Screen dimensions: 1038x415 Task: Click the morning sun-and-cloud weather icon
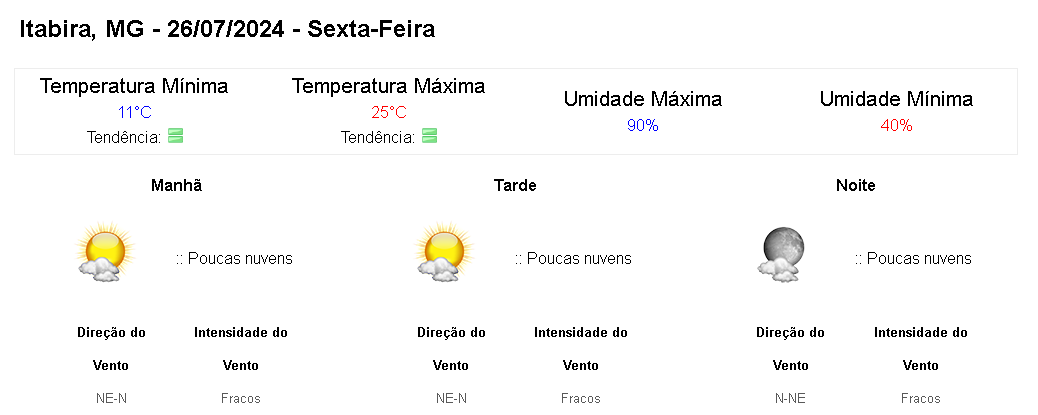pos(104,253)
